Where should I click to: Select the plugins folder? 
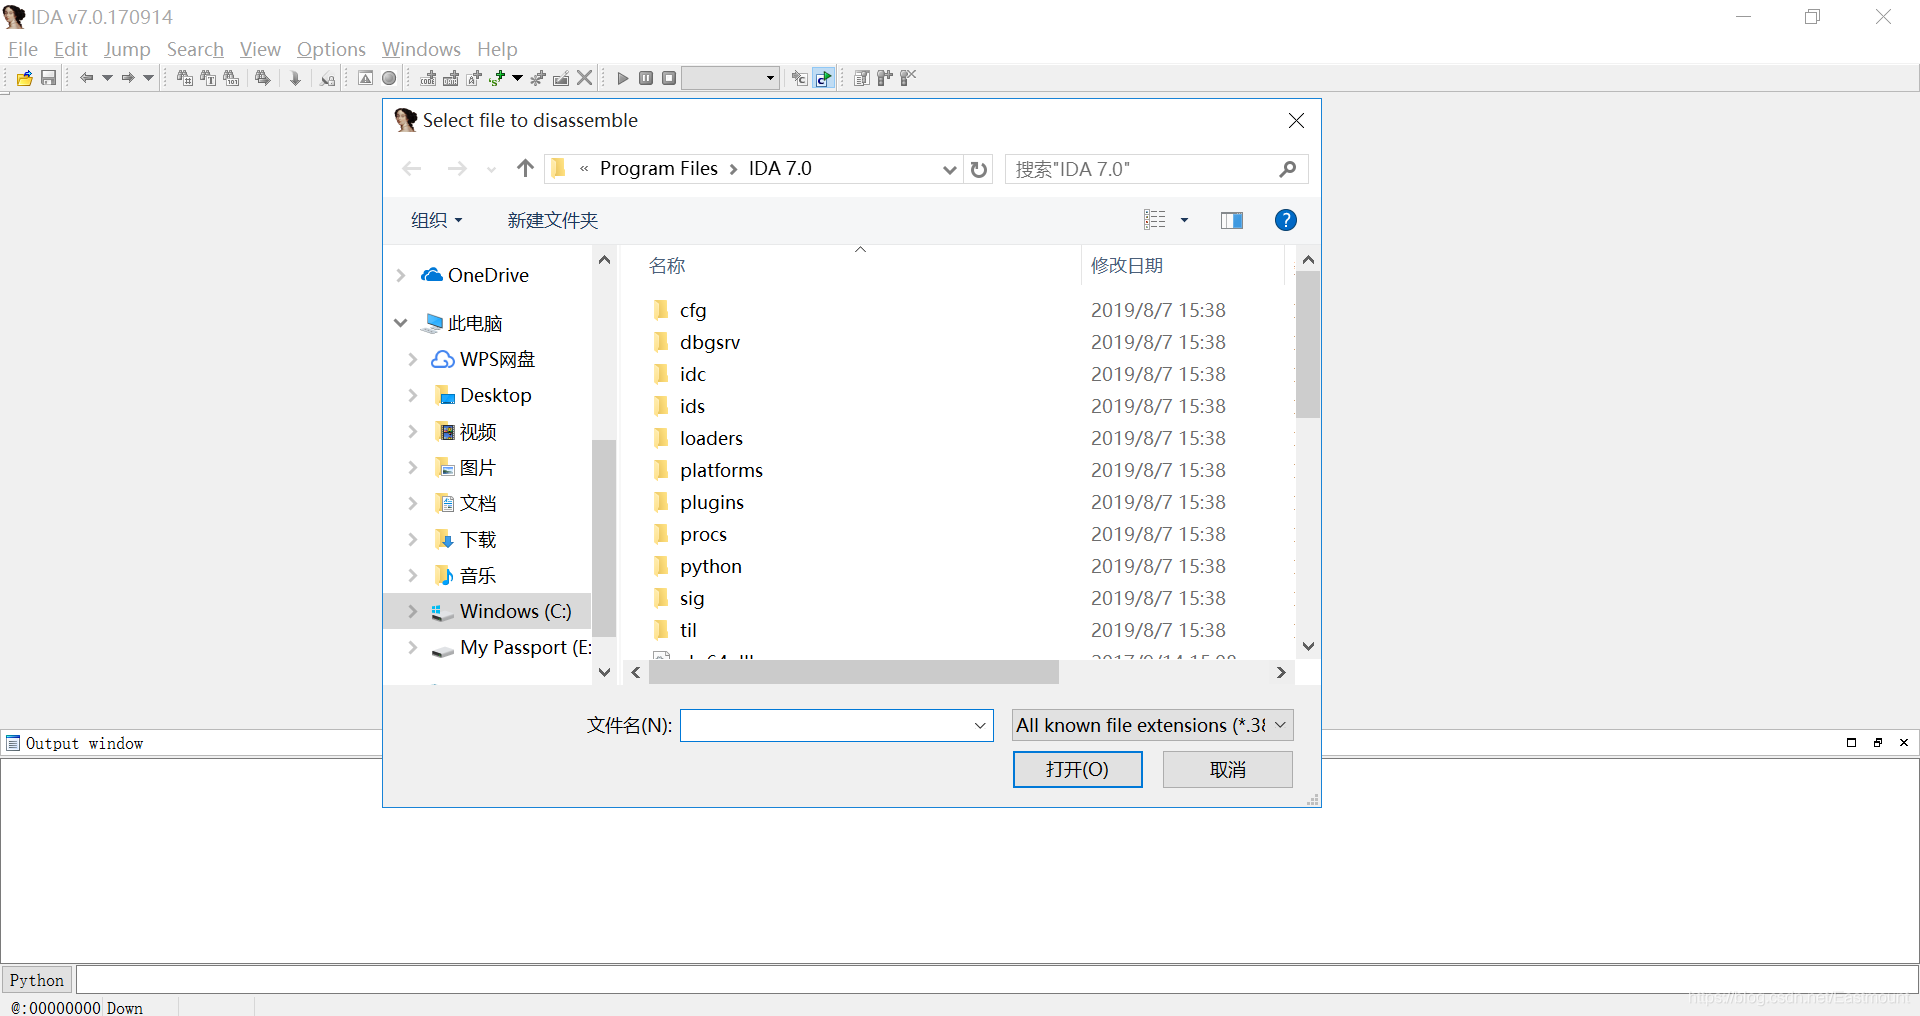711,502
